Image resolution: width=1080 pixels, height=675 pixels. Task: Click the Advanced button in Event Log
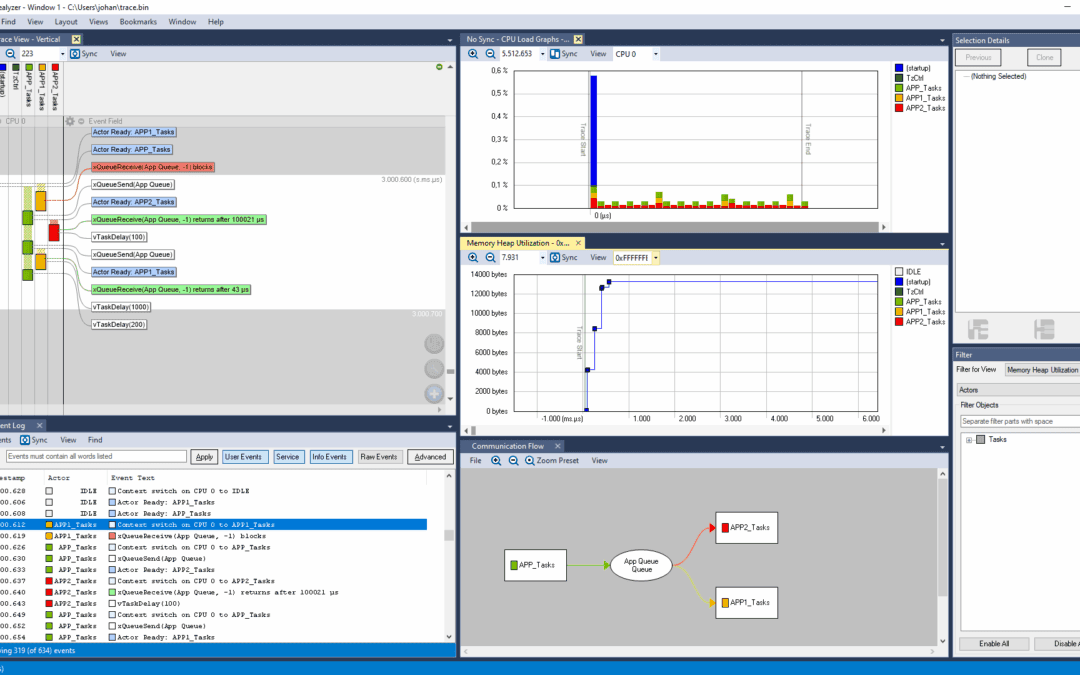pos(430,457)
